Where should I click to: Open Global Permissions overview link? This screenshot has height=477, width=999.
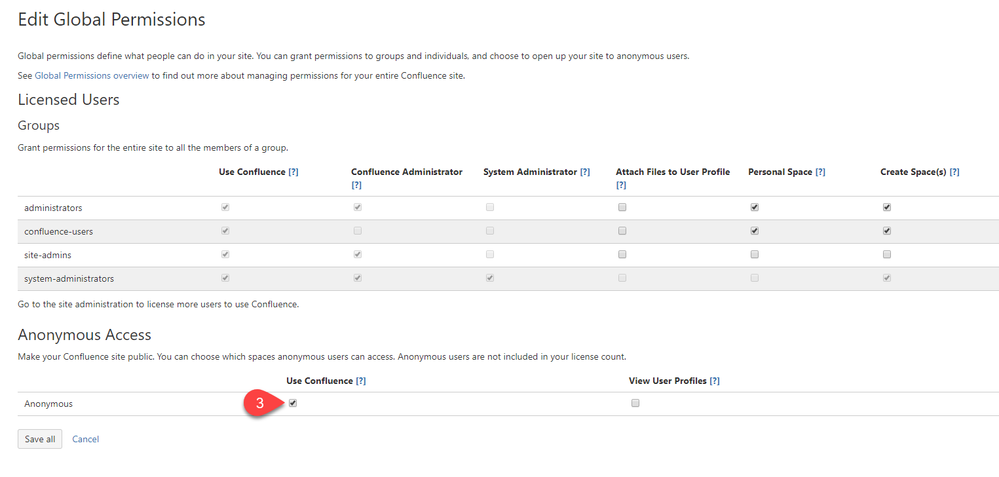coord(92,76)
